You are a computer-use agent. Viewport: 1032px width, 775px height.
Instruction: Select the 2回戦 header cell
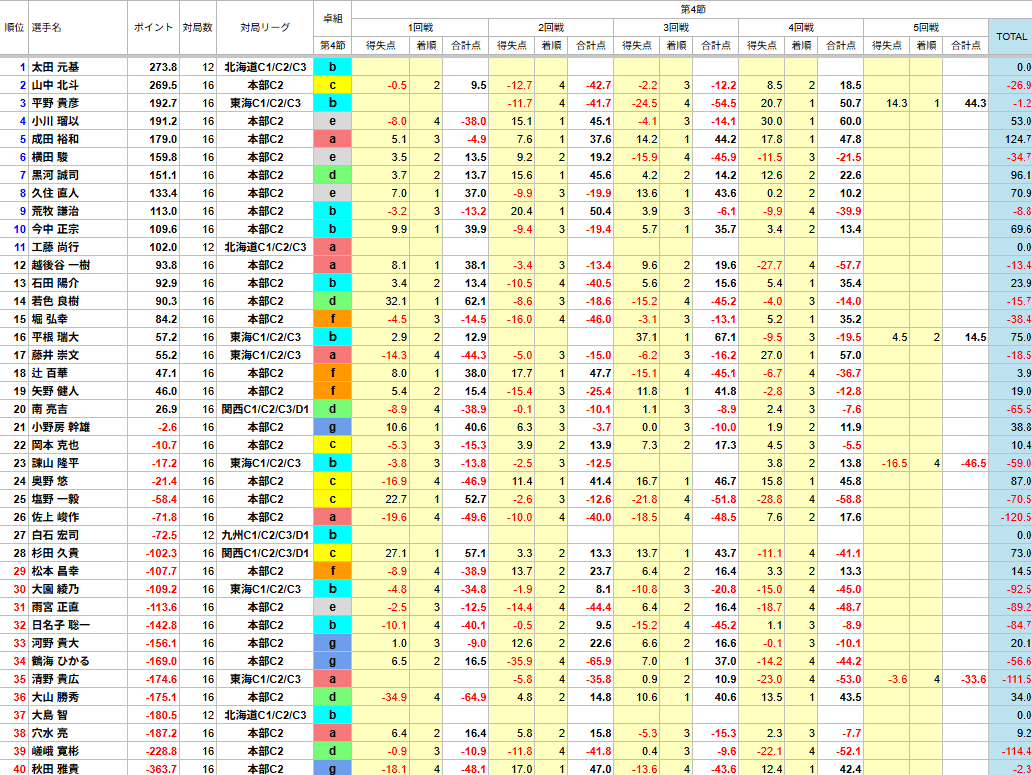pos(551,28)
